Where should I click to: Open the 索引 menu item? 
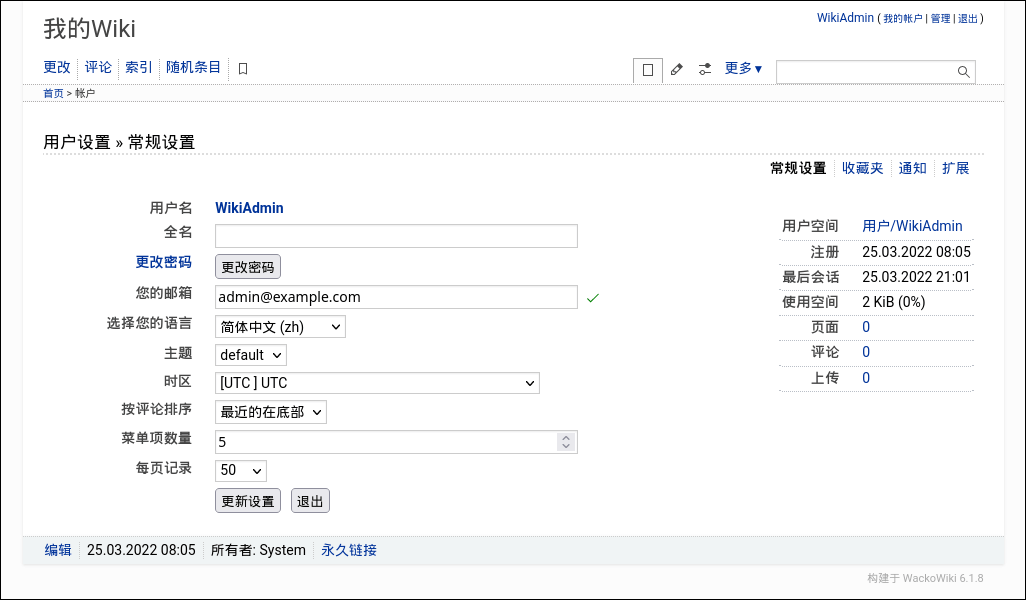138,68
